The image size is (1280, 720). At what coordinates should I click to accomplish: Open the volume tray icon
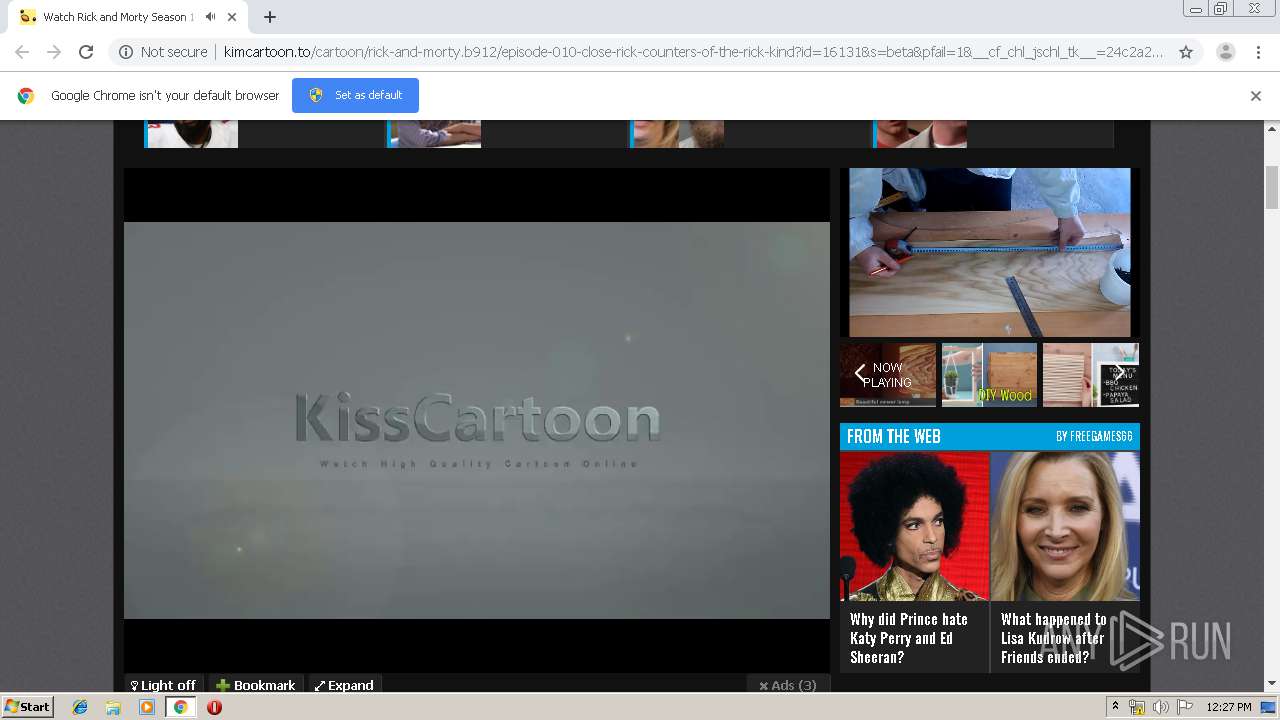click(1160, 707)
